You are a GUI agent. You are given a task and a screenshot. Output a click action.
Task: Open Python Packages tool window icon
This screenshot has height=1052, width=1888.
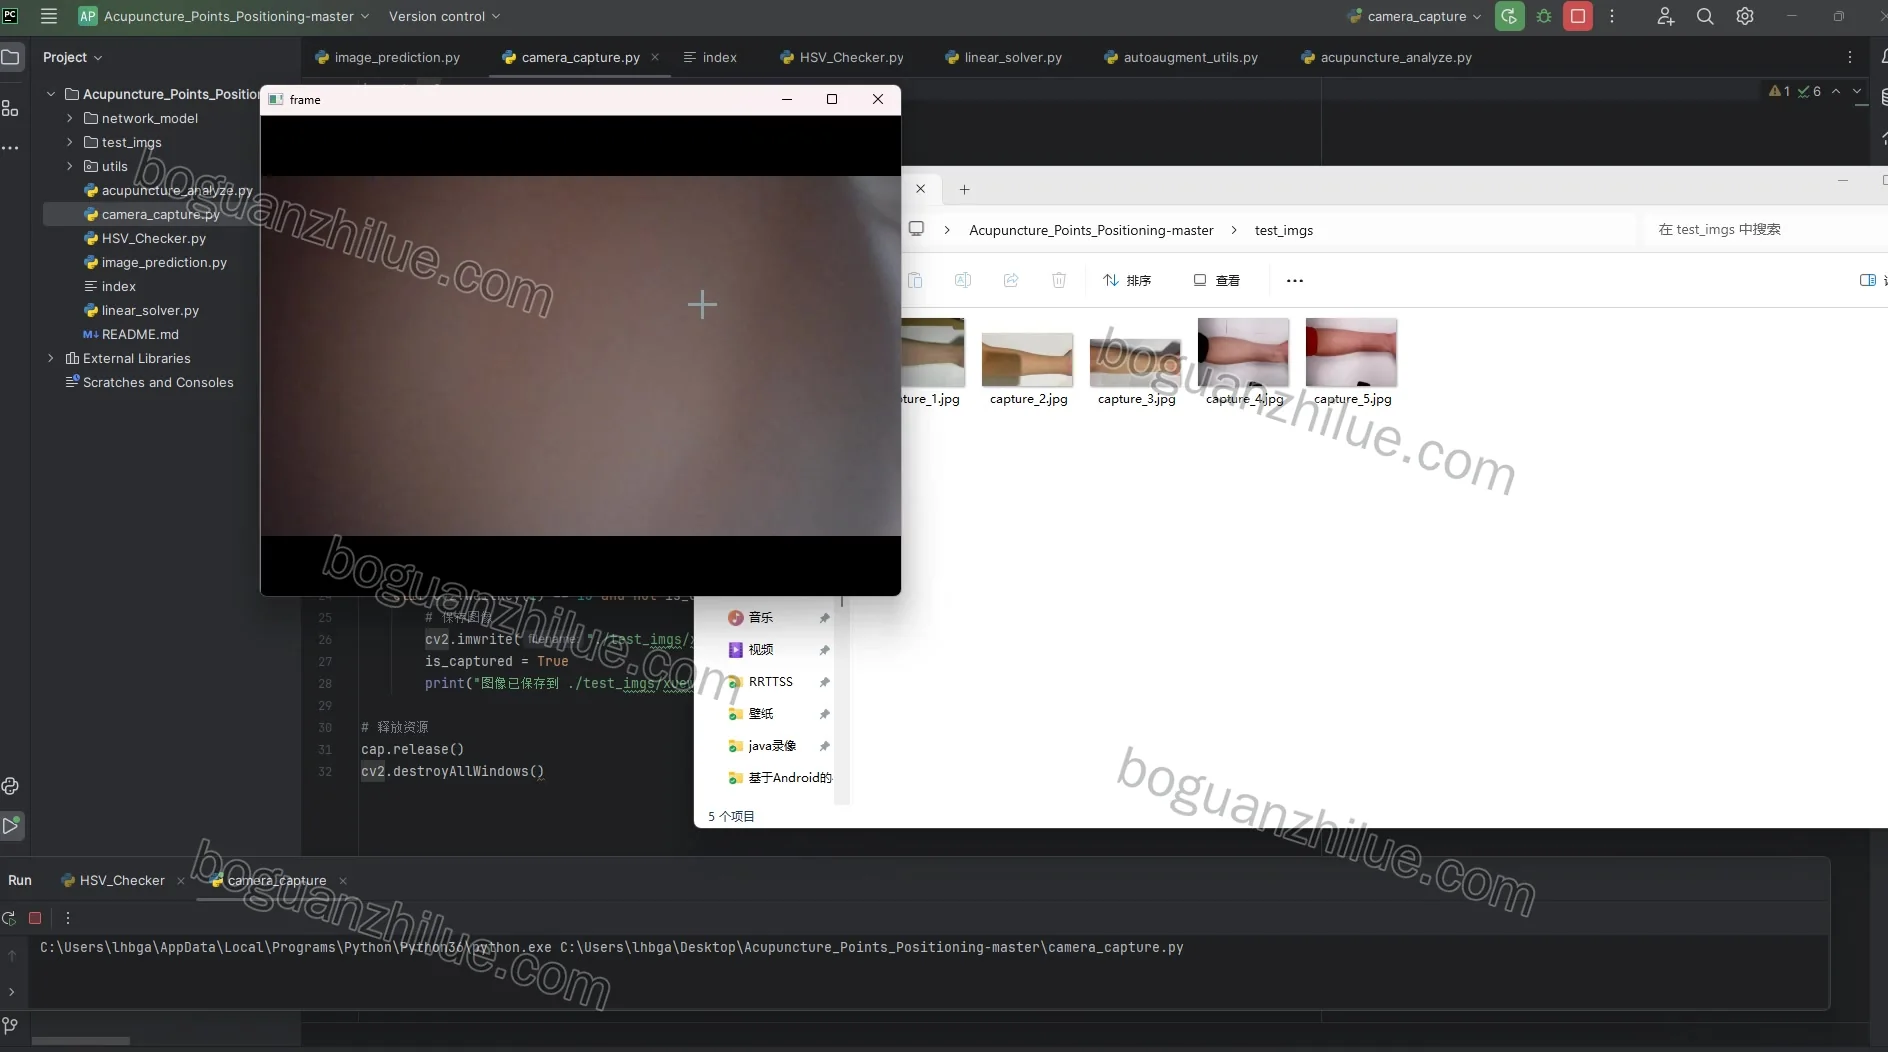11,786
